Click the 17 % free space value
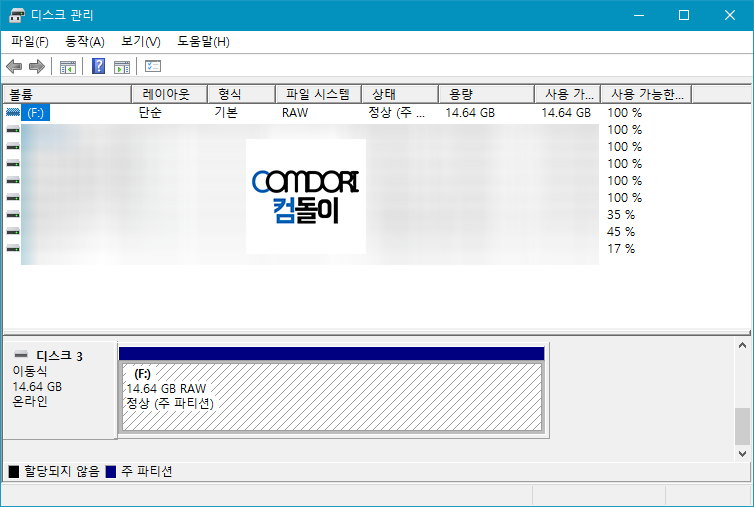 coord(621,249)
